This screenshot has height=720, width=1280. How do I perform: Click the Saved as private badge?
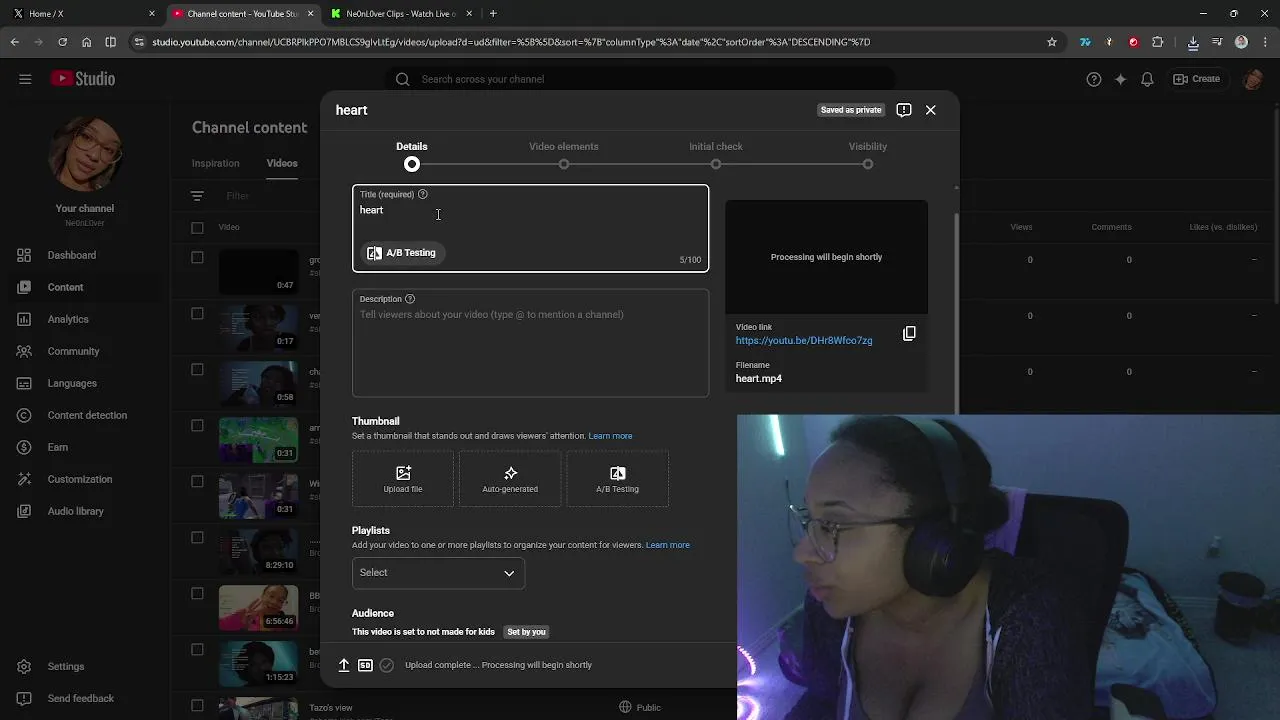851,110
